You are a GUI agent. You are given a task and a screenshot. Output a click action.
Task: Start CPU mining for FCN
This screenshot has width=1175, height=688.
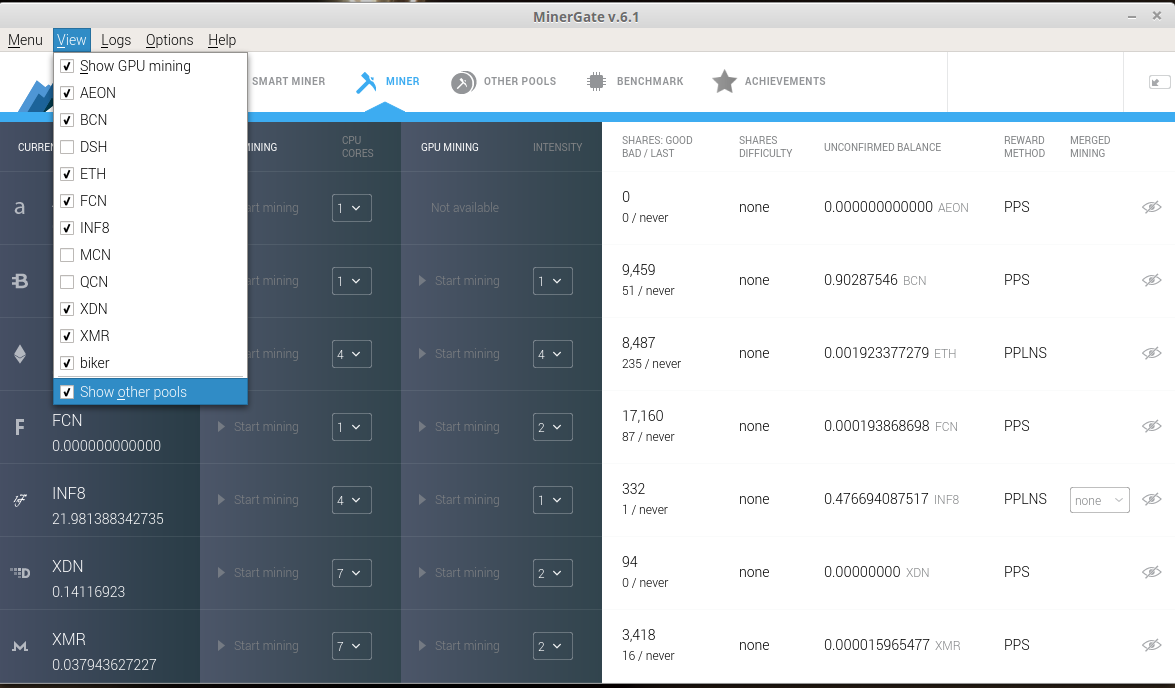click(258, 426)
